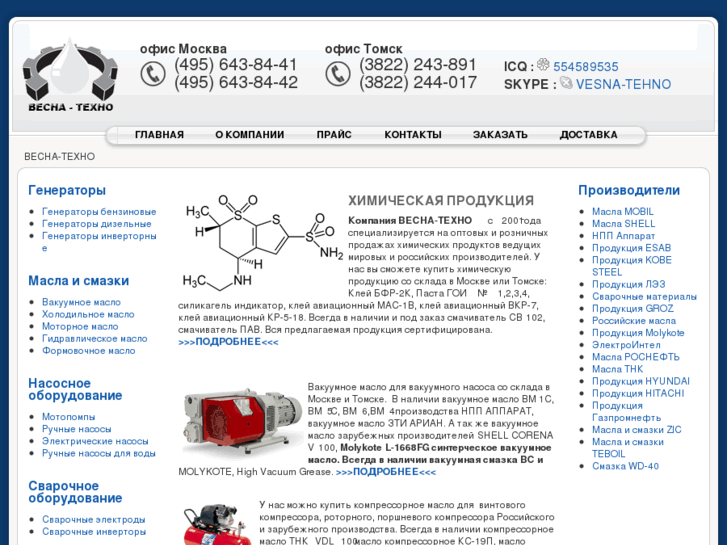The image size is (727, 545).
Task: Open Продукция Molykote link
Action: pyautogui.click(x=638, y=333)
